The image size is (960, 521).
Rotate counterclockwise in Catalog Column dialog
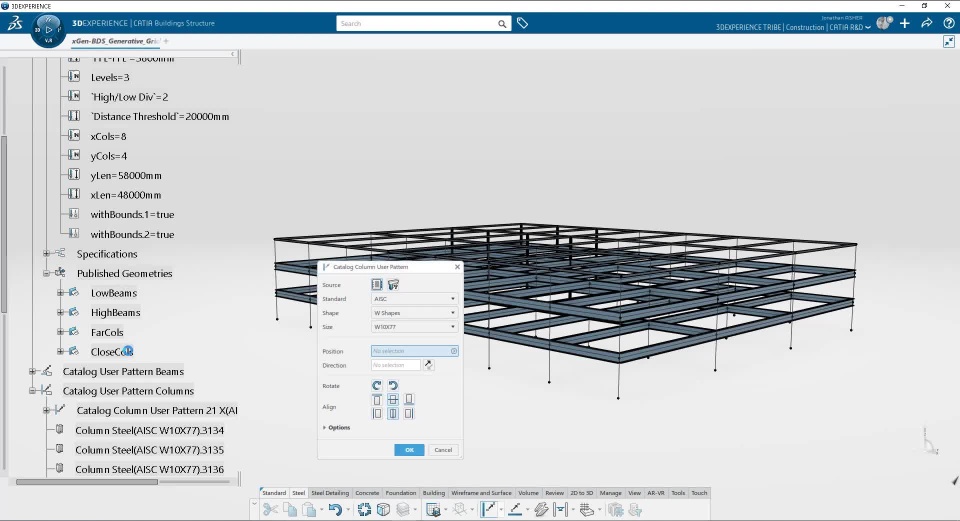(393, 386)
